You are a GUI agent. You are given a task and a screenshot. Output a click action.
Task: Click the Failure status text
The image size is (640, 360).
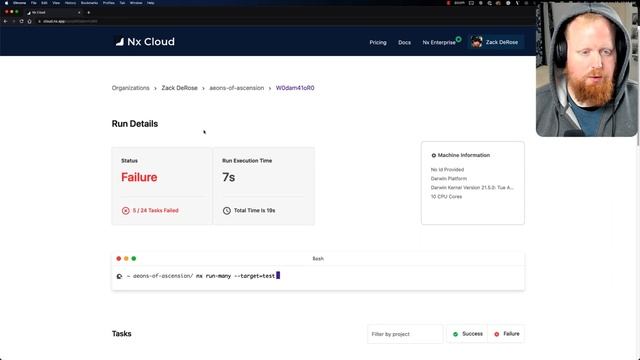tap(139, 177)
